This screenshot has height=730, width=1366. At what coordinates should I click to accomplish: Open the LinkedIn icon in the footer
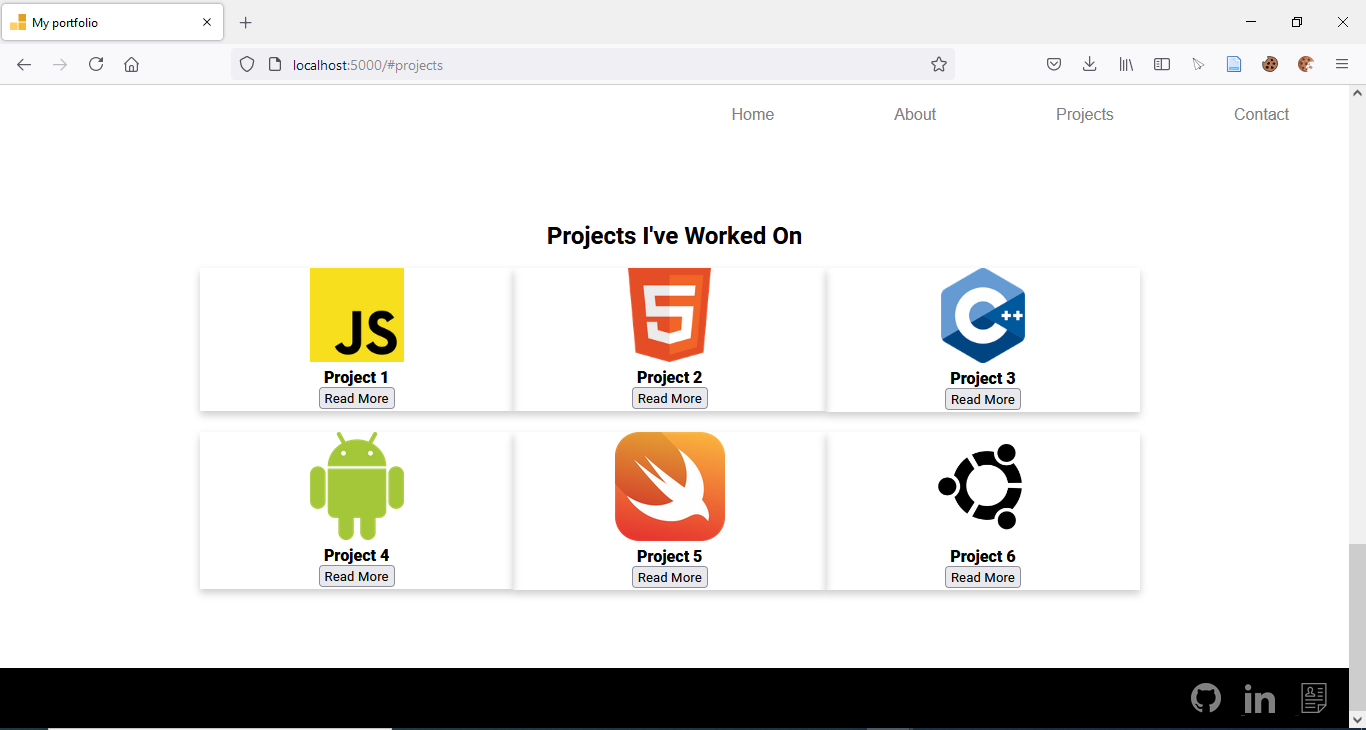(x=1259, y=699)
